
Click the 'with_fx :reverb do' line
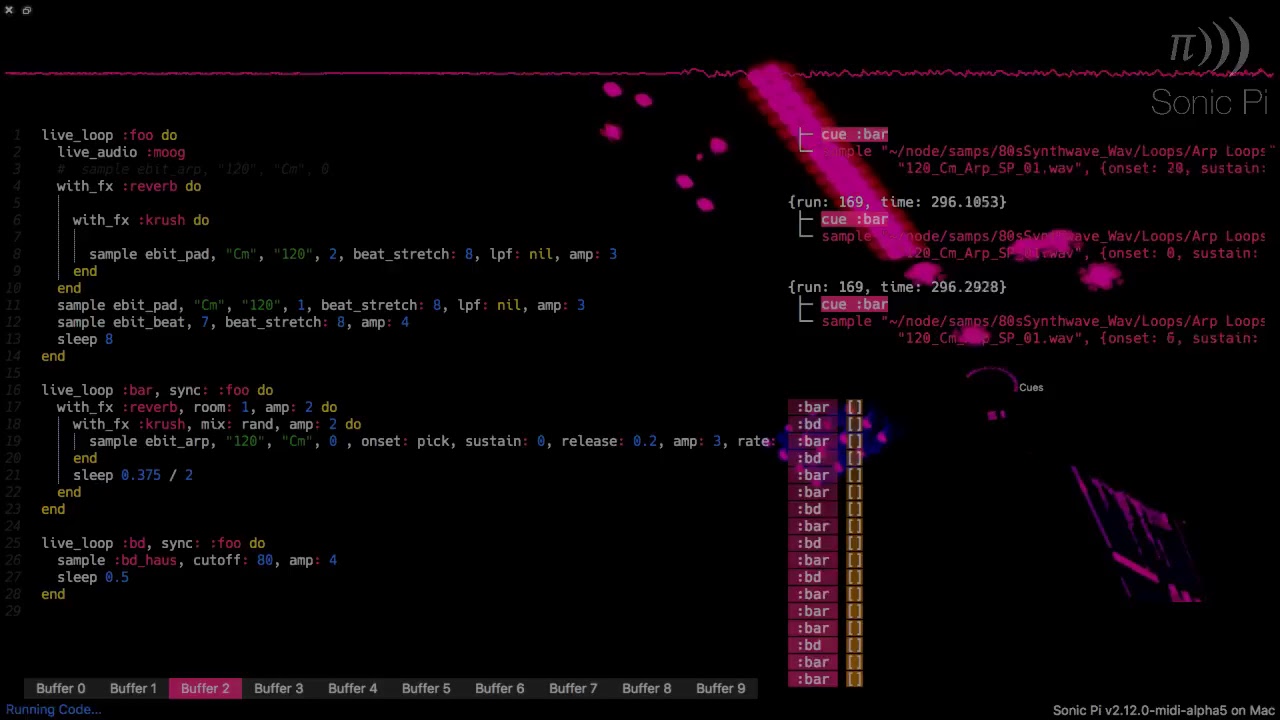[129, 186]
